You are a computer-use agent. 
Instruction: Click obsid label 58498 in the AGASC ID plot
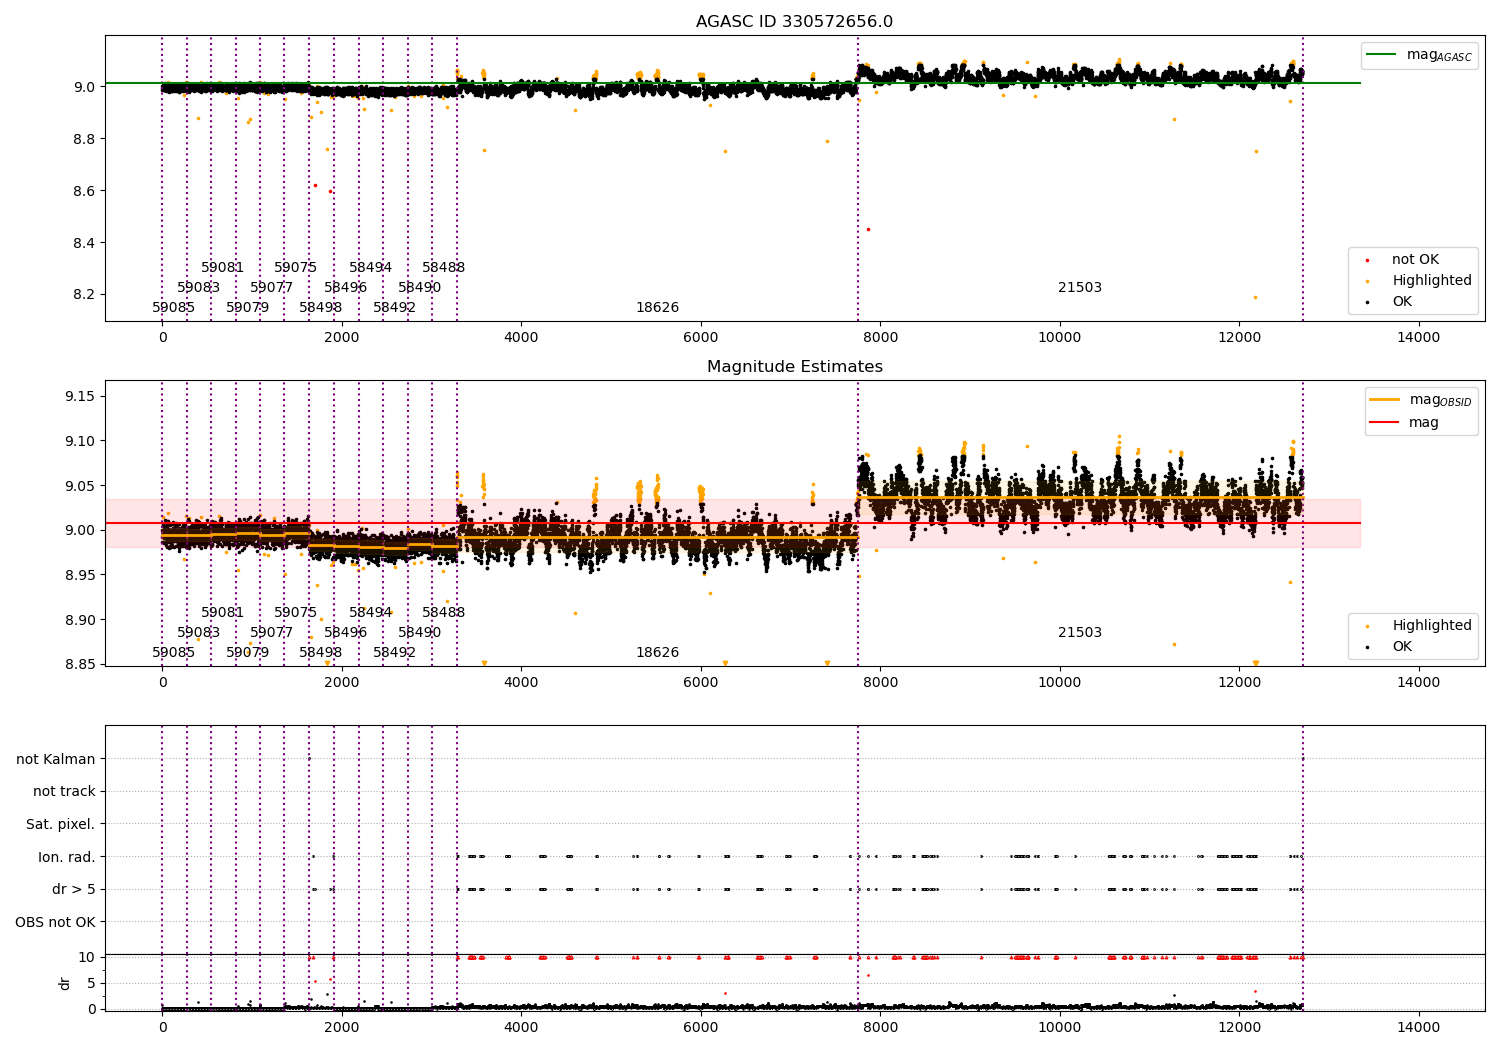click(321, 308)
